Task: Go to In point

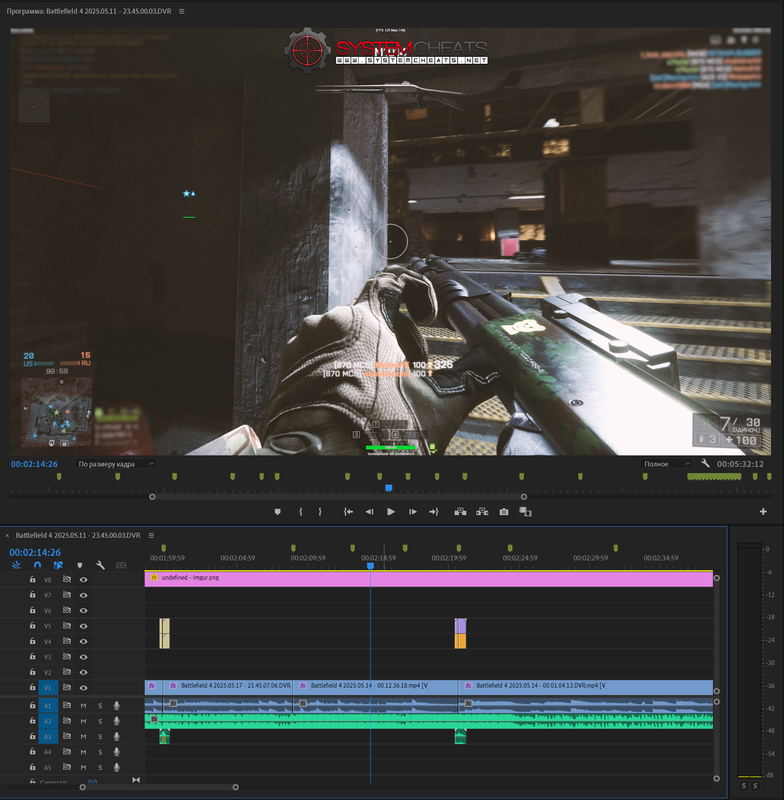Action: click(348, 512)
